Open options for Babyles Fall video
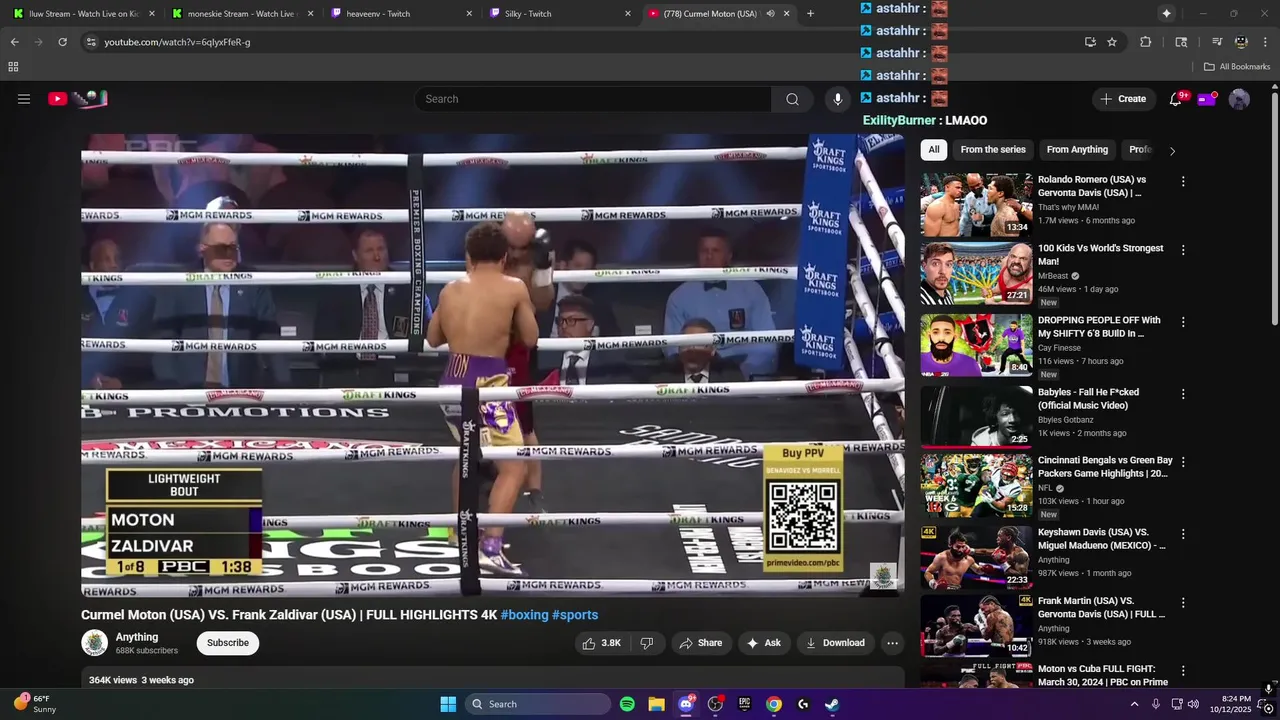Image resolution: width=1280 pixels, height=720 pixels. (x=1183, y=394)
